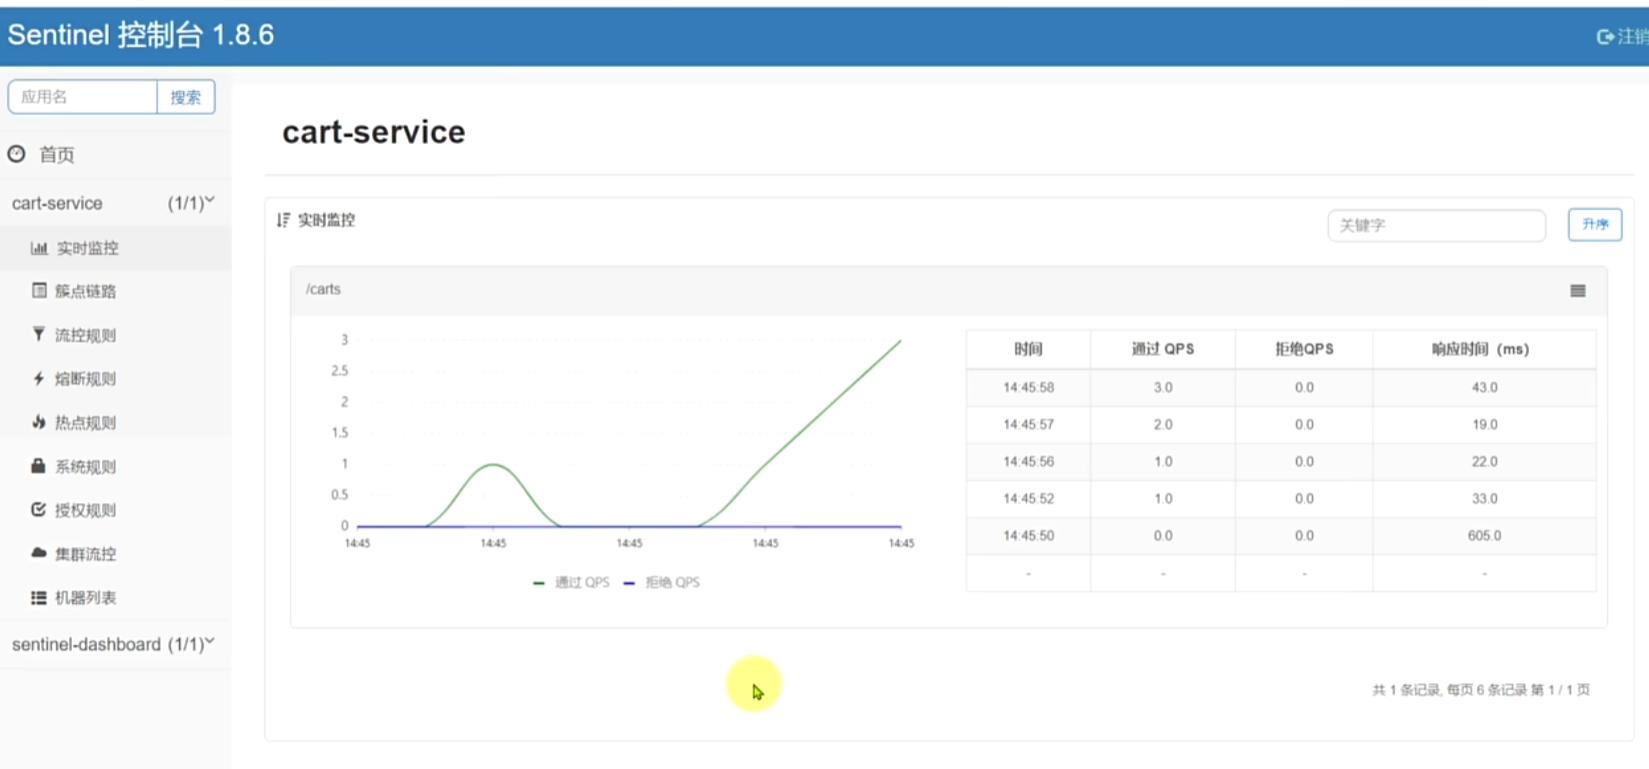Image resolution: width=1649 pixels, height=769 pixels.
Task: Click the cloud icon for 集群流控
Action: [38, 553]
